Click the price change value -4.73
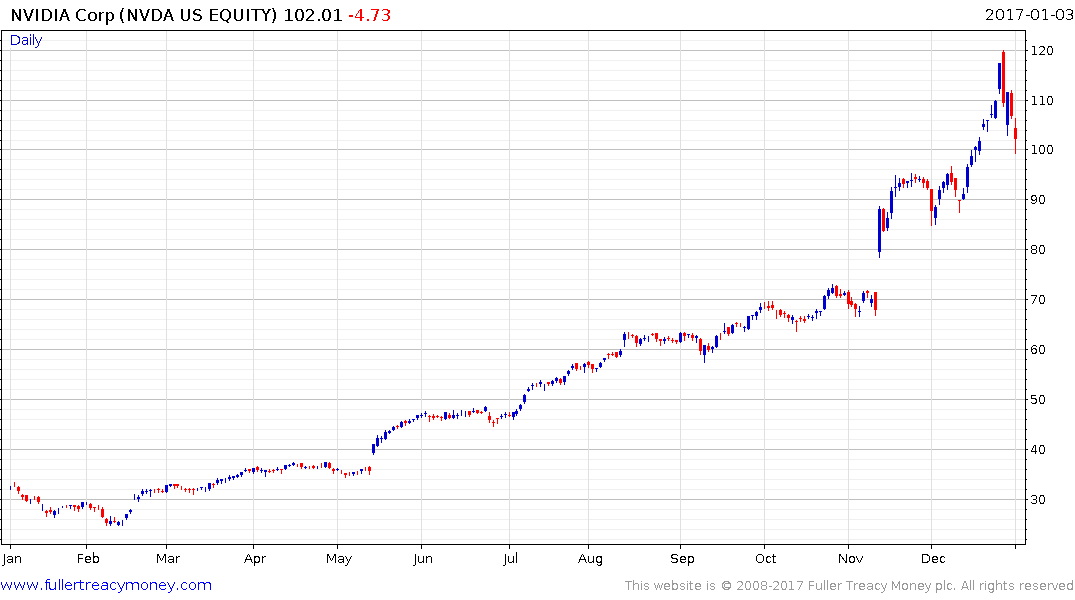1075x600 pixels. [x=370, y=15]
